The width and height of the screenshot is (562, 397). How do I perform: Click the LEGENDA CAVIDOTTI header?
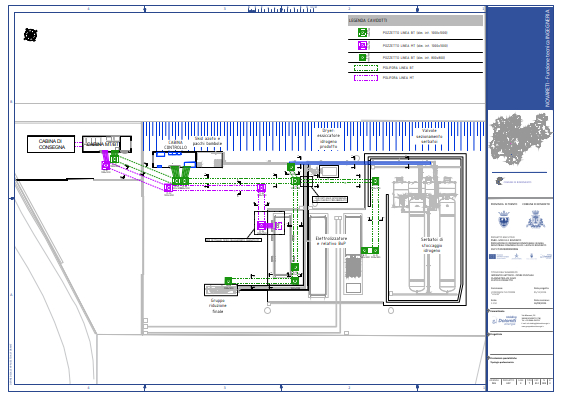pos(415,20)
